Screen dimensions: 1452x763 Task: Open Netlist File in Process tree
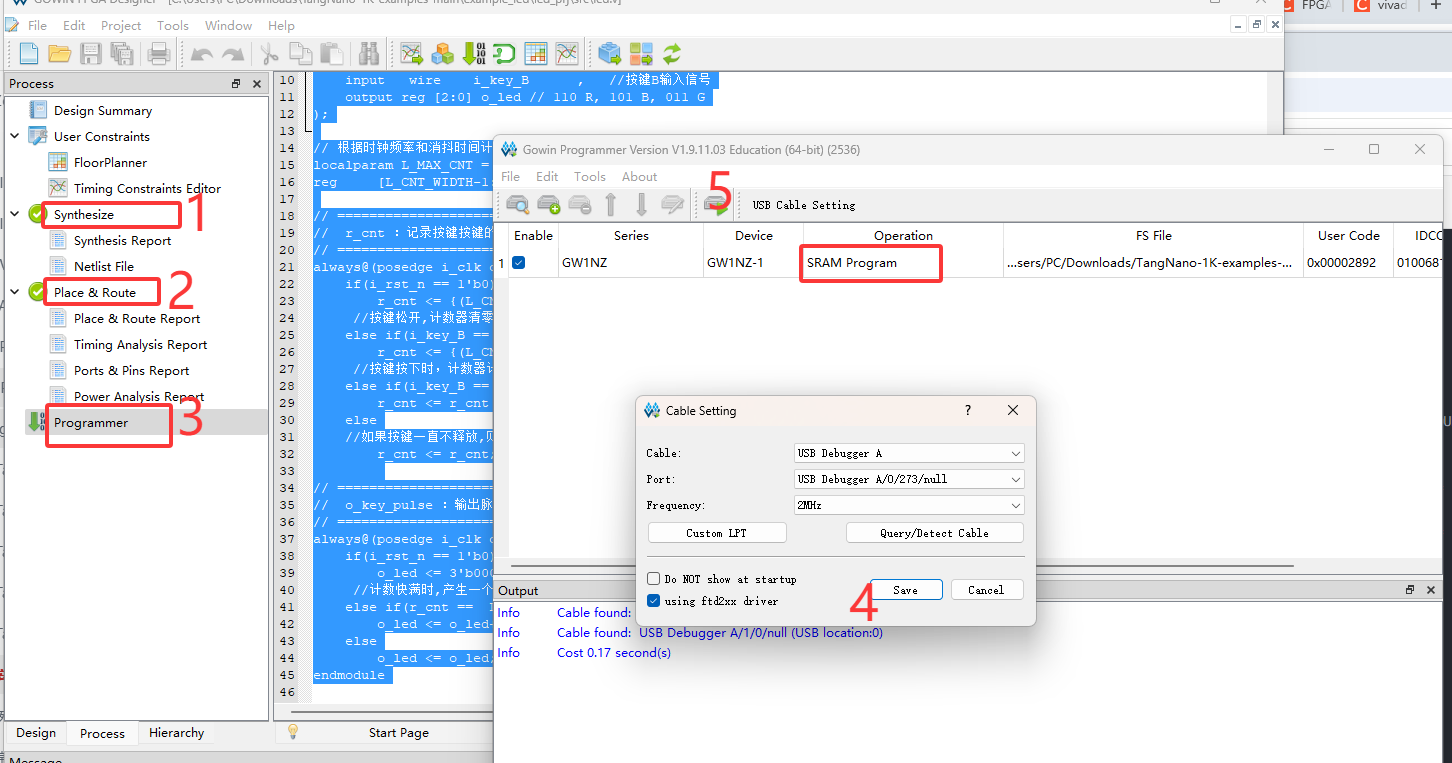point(104,266)
